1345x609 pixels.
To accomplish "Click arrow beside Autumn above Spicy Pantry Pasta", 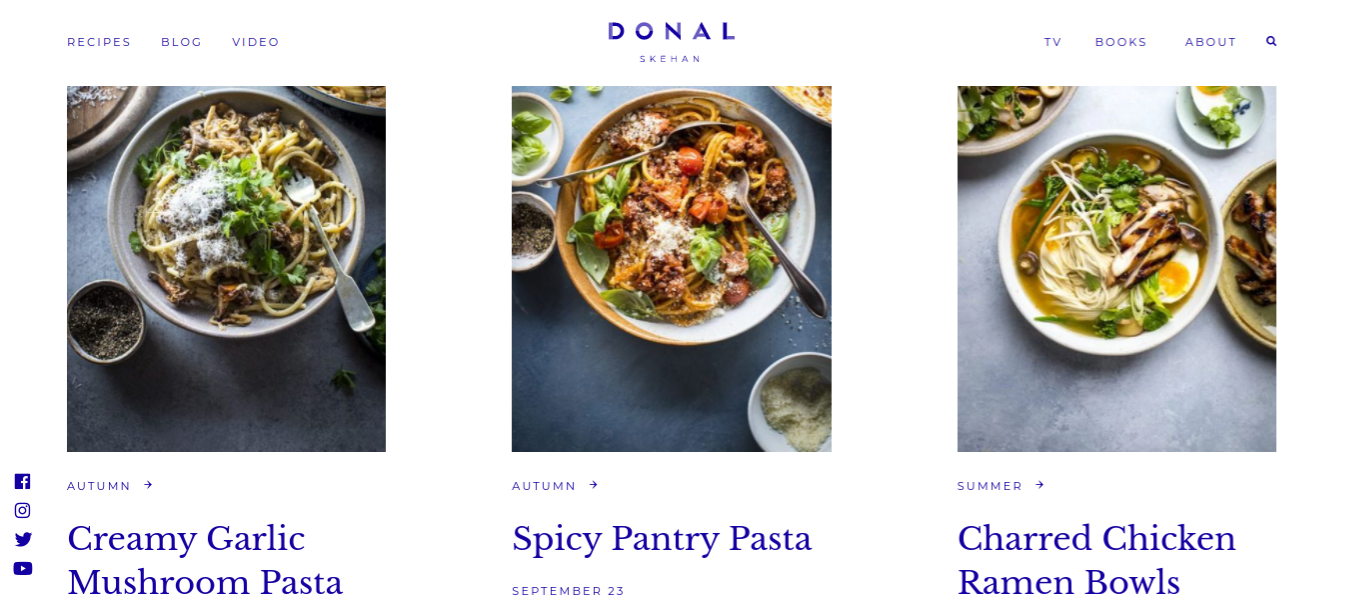I will (593, 485).
